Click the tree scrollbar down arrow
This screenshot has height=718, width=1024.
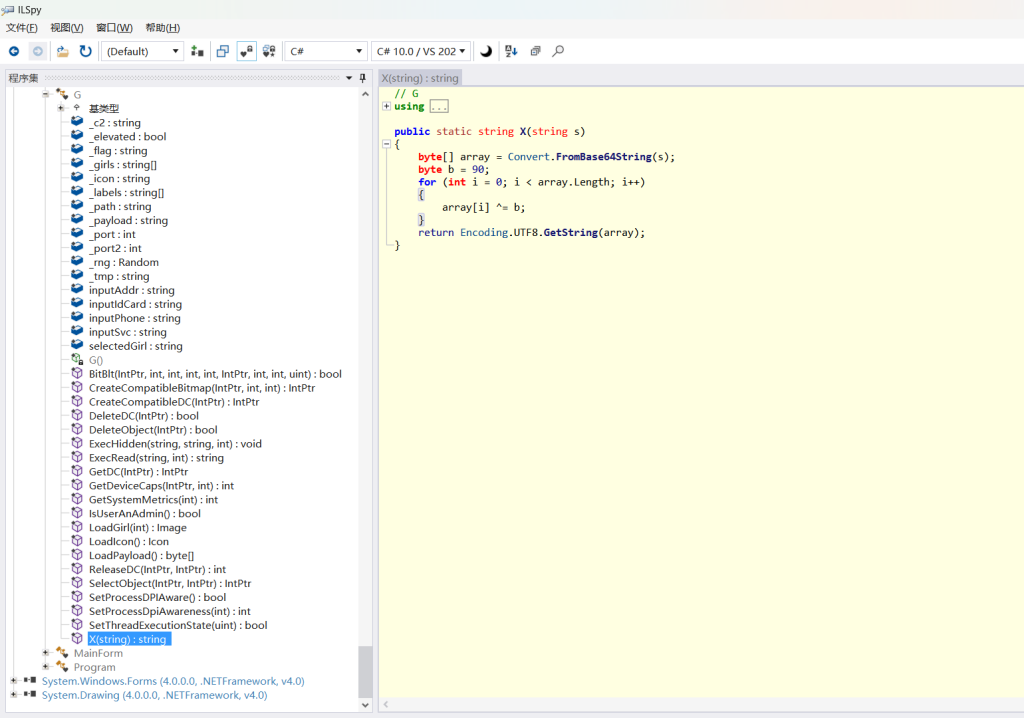point(365,705)
